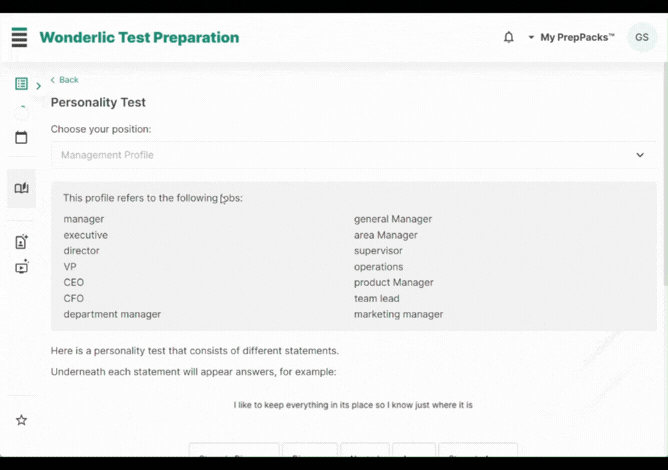Click the 'team lead' job entry
Screen dimensions: 668x470
pos(377,298)
